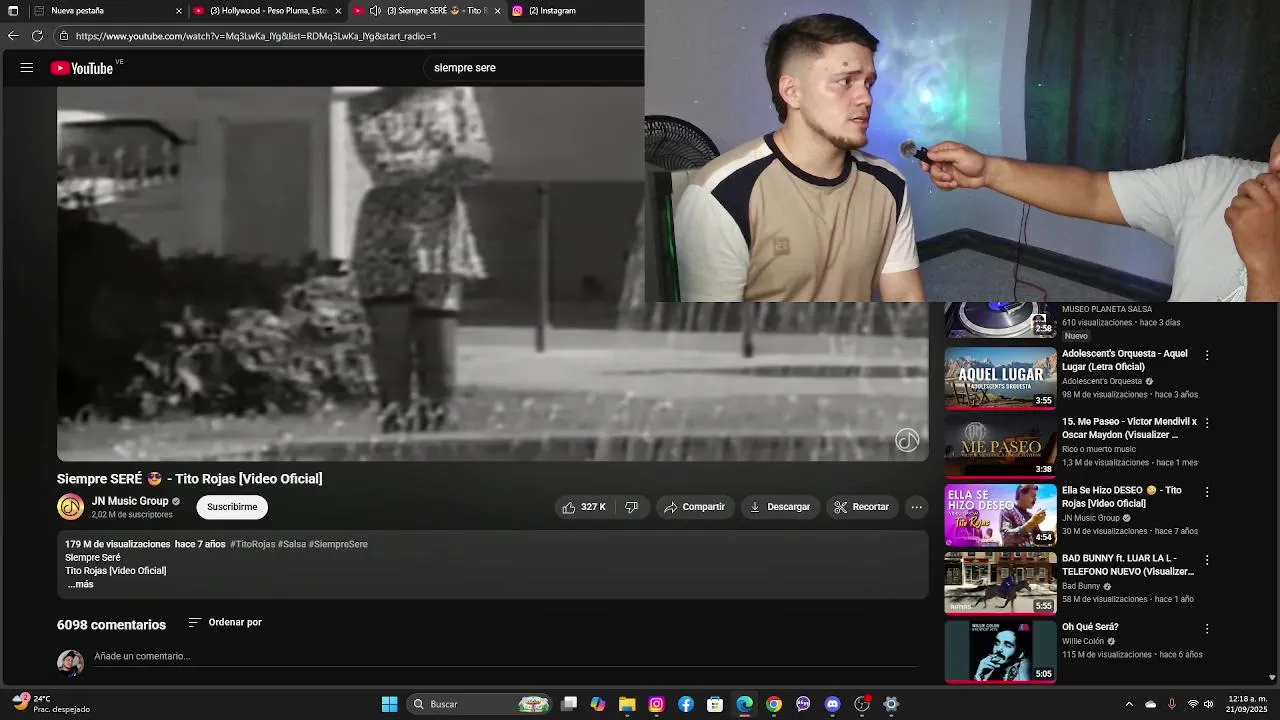This screenshot has width=1280, height=720.
Task: Open Adolescent's Orquesta - Aquel Lugar title
Action: [x=1125, y=360]
